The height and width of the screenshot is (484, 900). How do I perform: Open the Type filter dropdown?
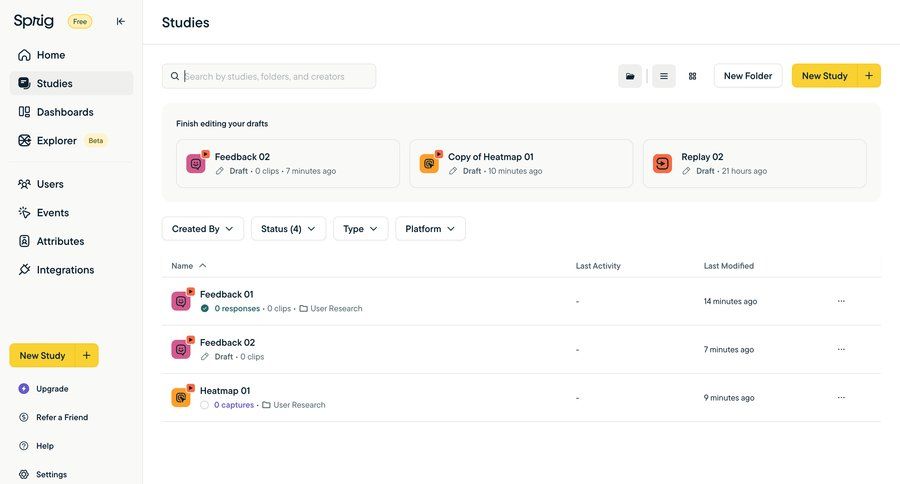[360, 229]
